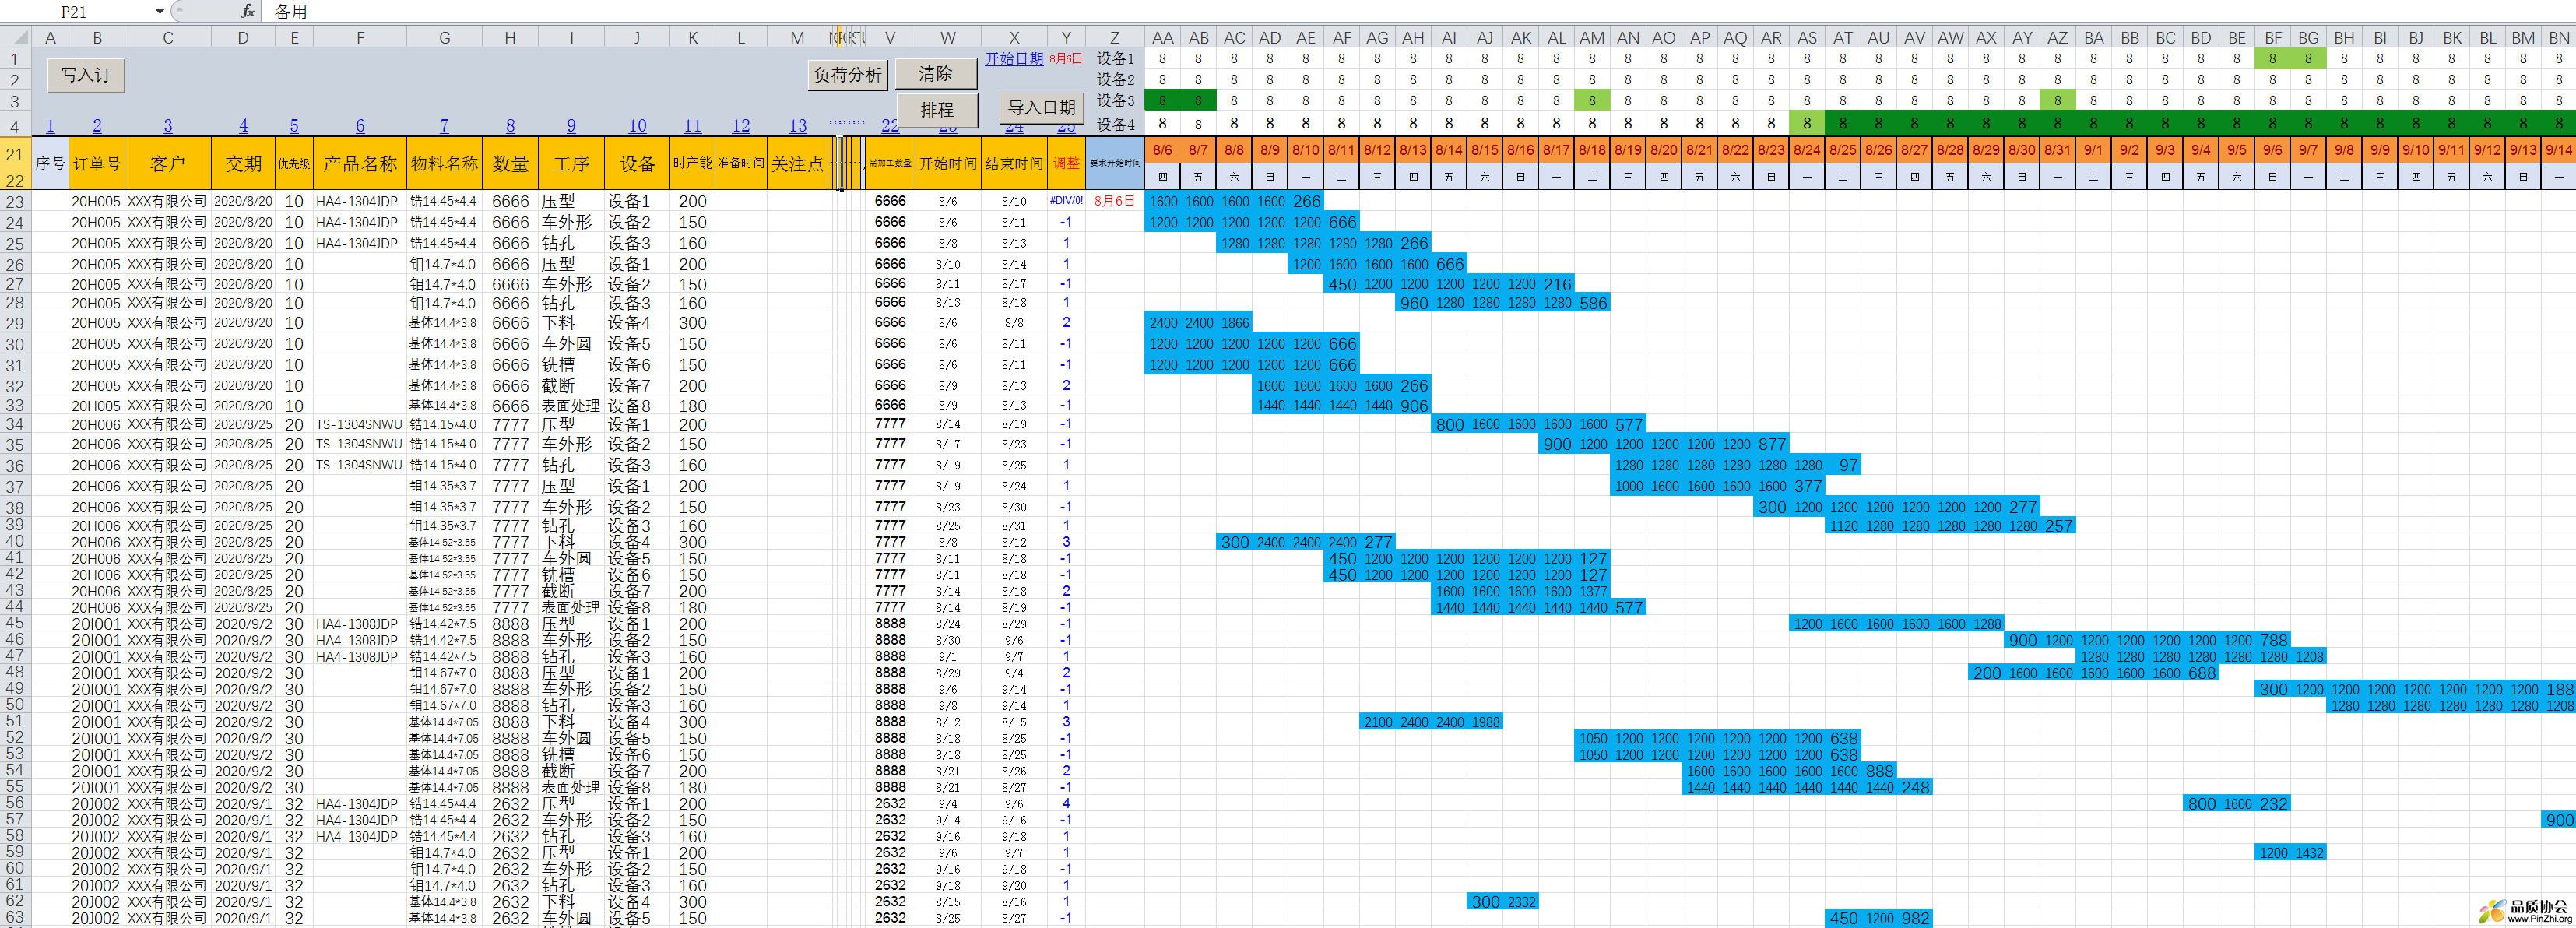Click cell 20I001 in row 45
Screen dimensions: 2576x928
click(x=97, y=624)
